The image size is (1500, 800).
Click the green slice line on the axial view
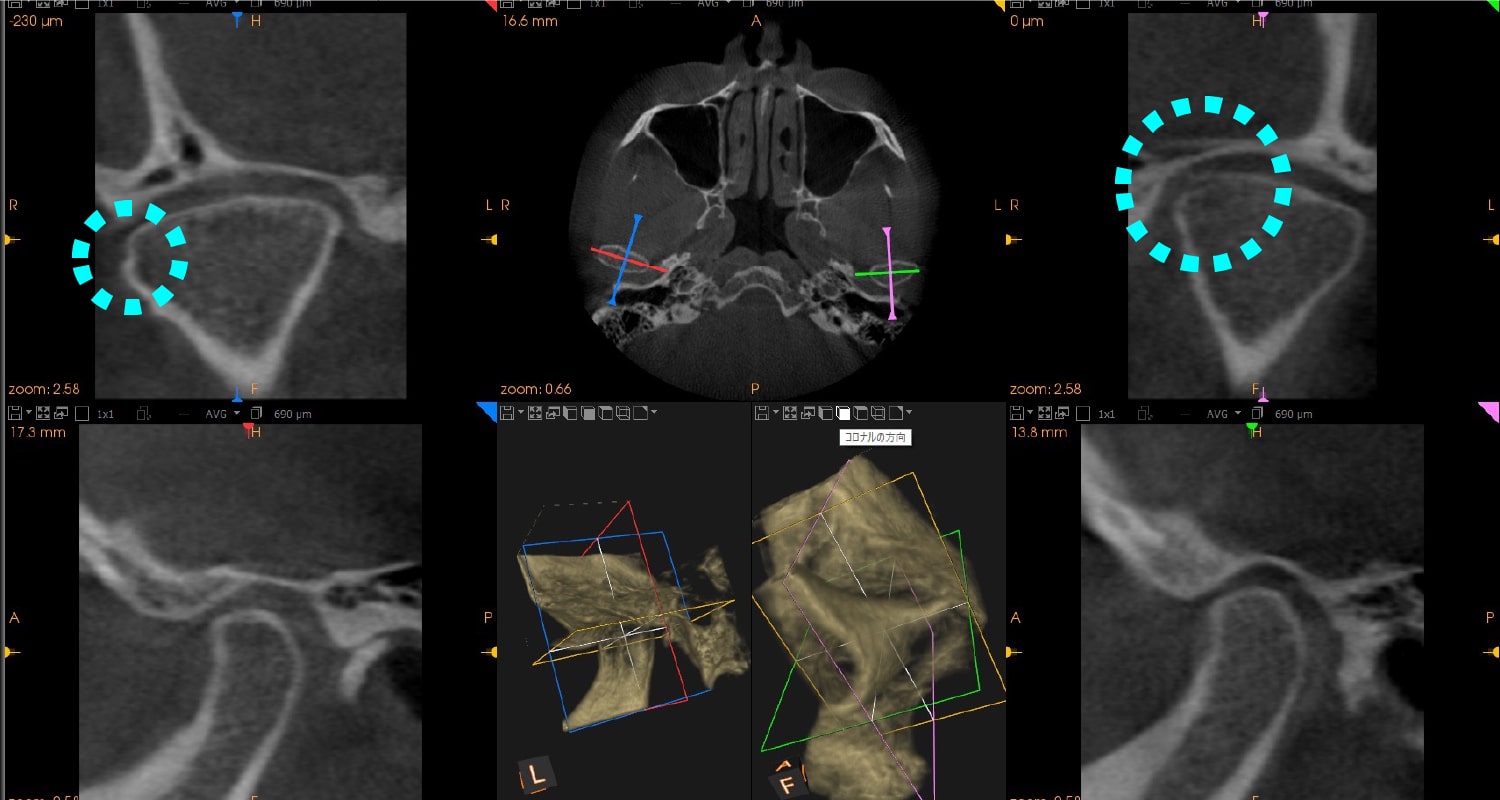887,271
